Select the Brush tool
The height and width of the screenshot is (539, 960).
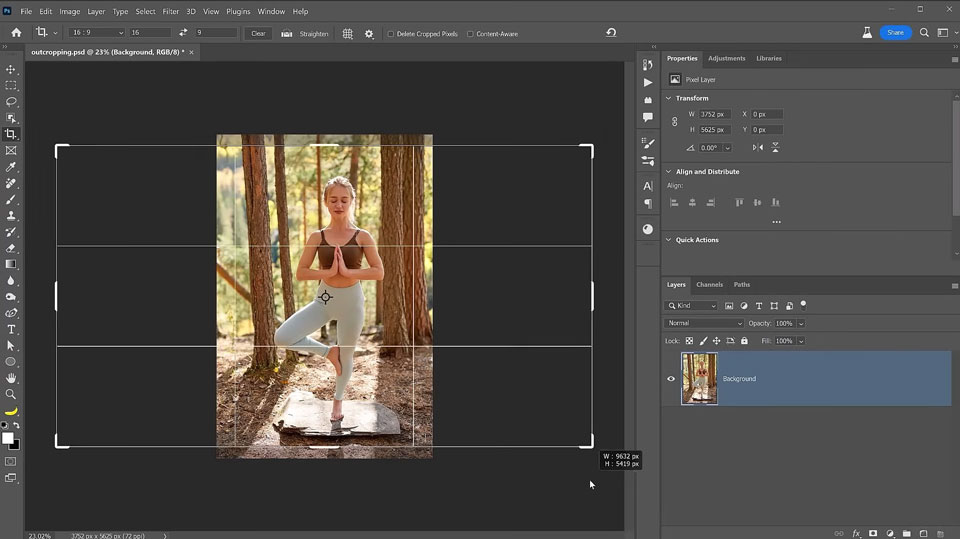pos(11,200)
